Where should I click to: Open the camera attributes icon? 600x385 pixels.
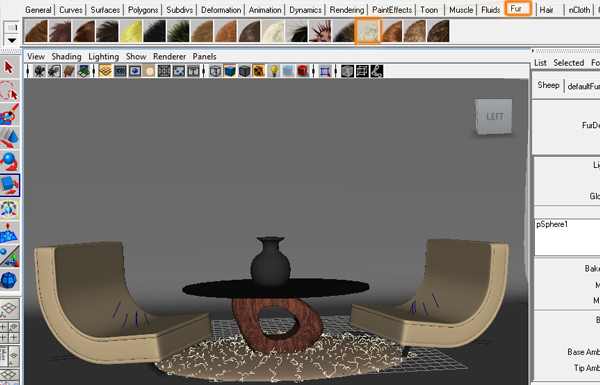(x=54, y=71)
